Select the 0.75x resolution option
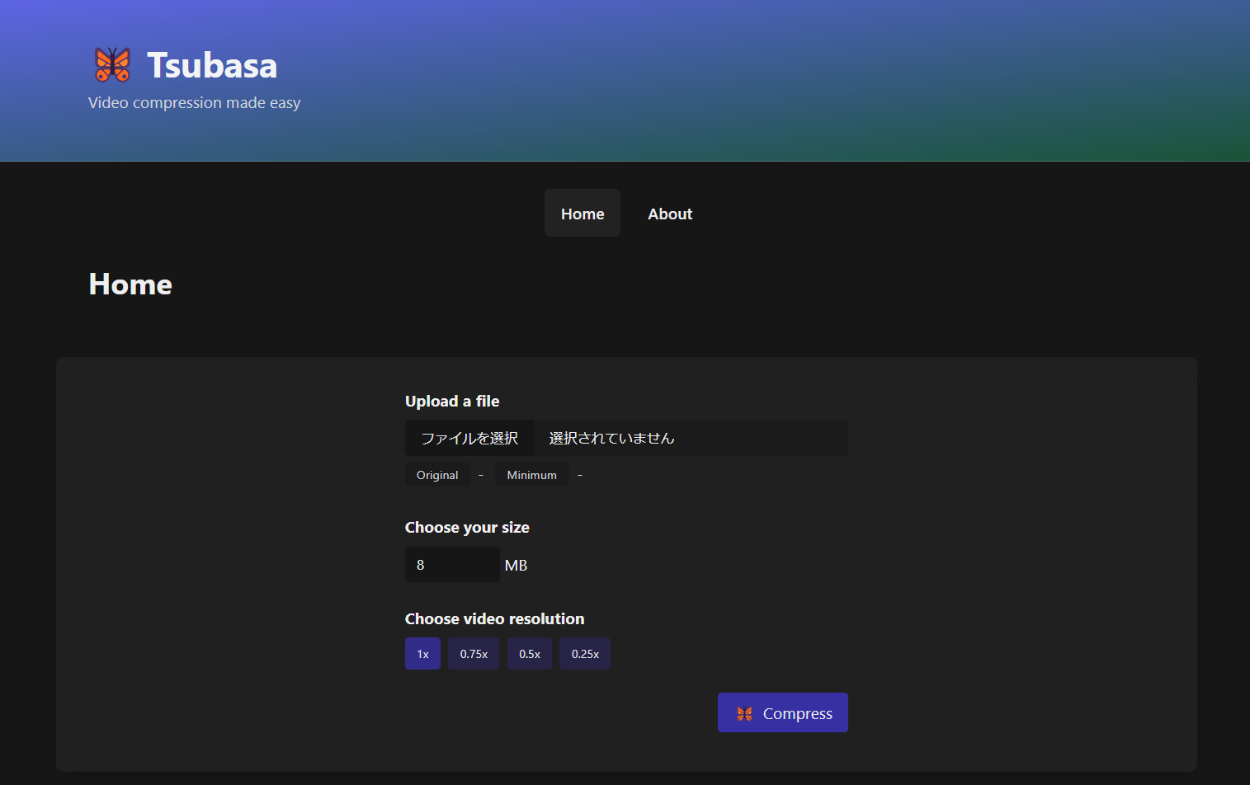The height and width of the screenshot is (785, 1250). (473, 654)
